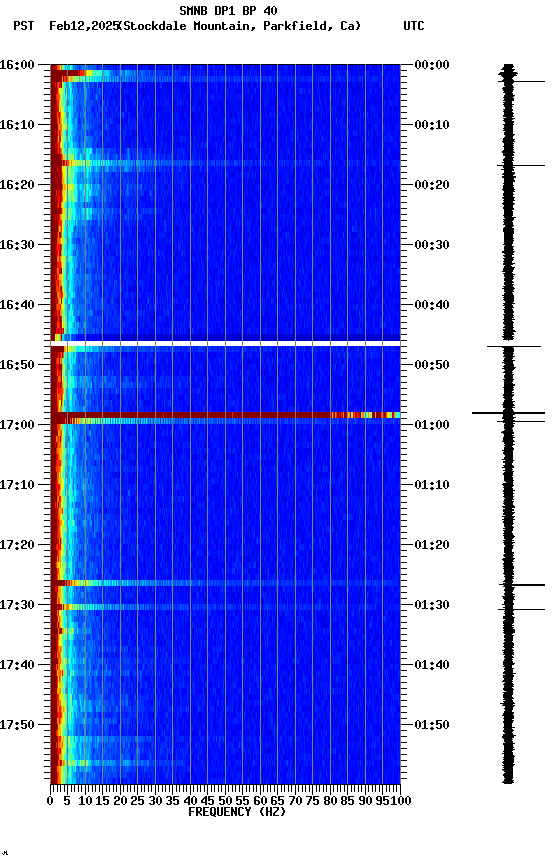Click the largest spike on the seismogram trace

[508, 413]
